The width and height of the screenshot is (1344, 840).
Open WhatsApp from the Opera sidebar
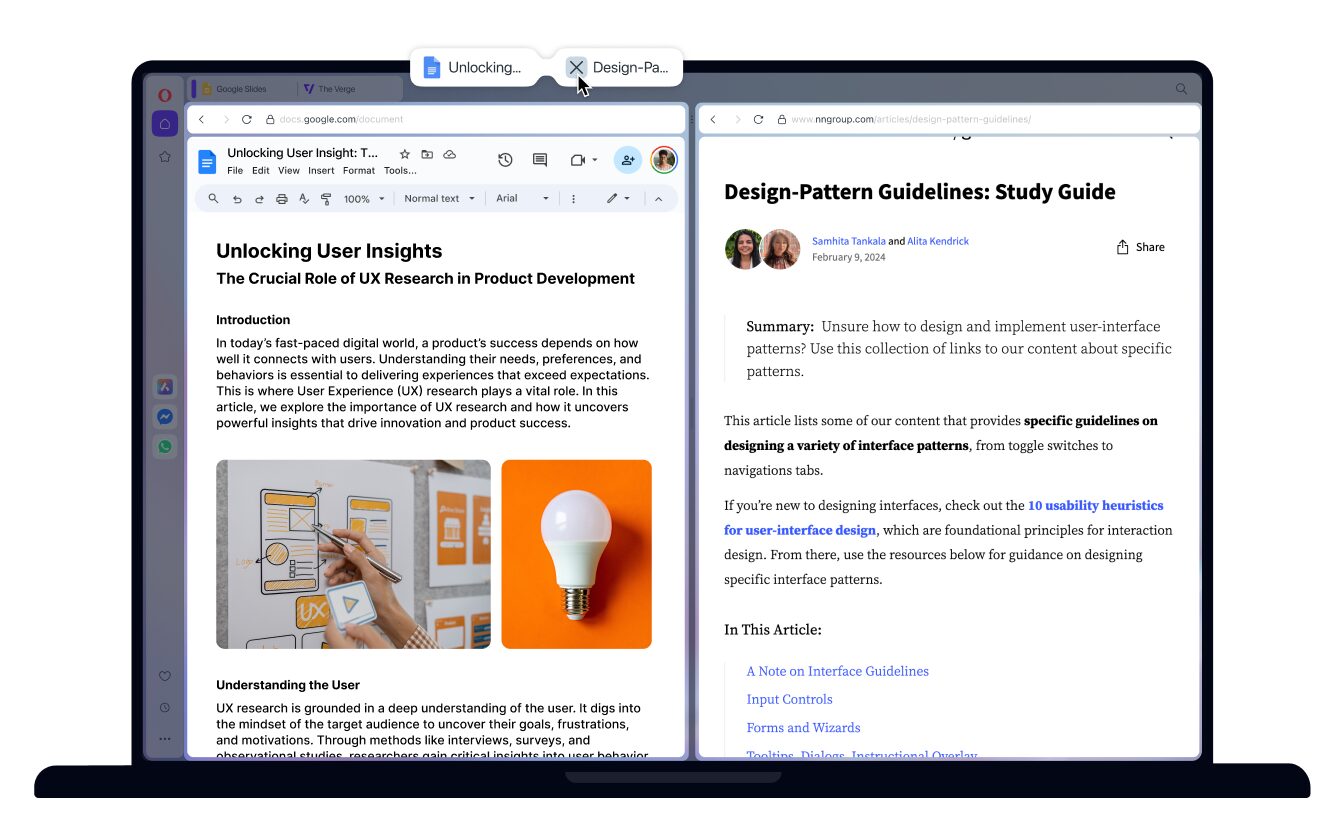pyautogui.click(x=165, y=447)
